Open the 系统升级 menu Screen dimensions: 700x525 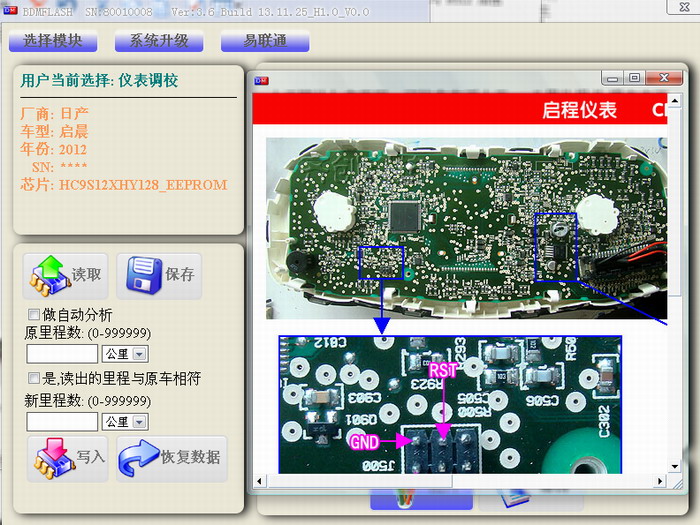[x=158, y=42]
